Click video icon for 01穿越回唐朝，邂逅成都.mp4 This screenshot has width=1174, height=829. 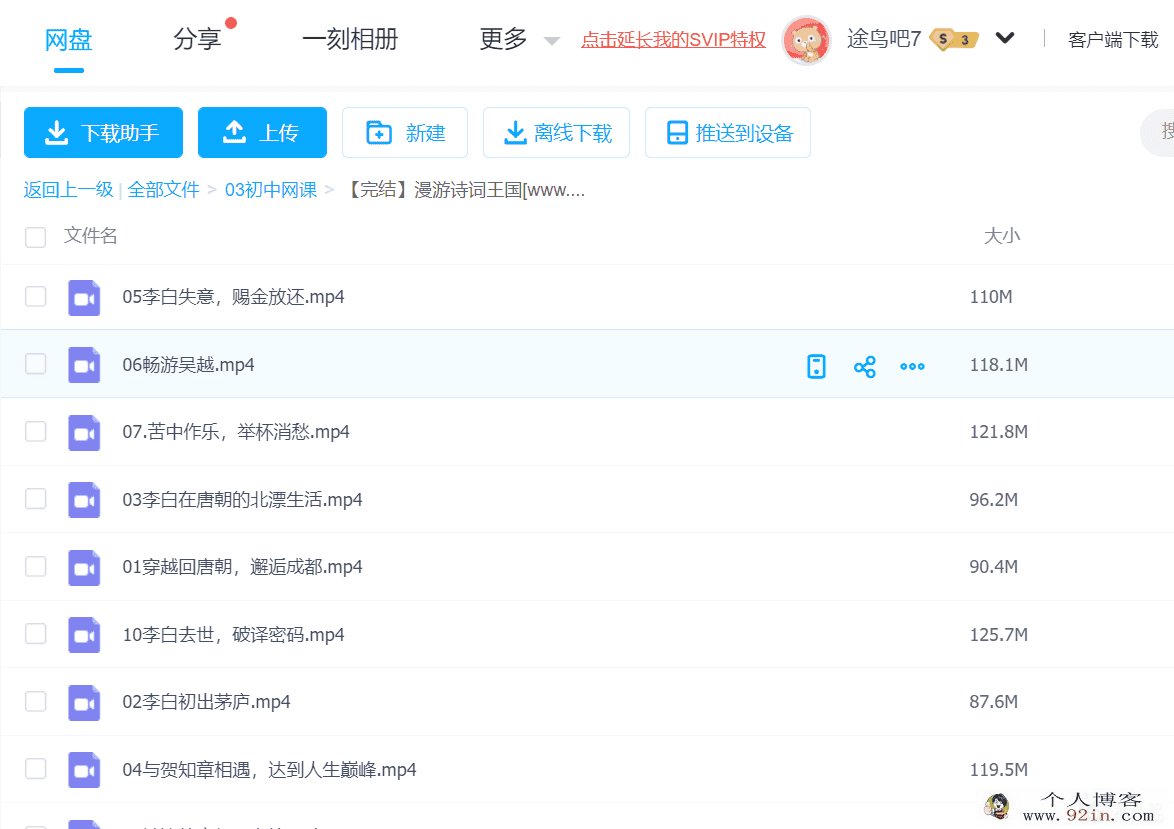84,567
